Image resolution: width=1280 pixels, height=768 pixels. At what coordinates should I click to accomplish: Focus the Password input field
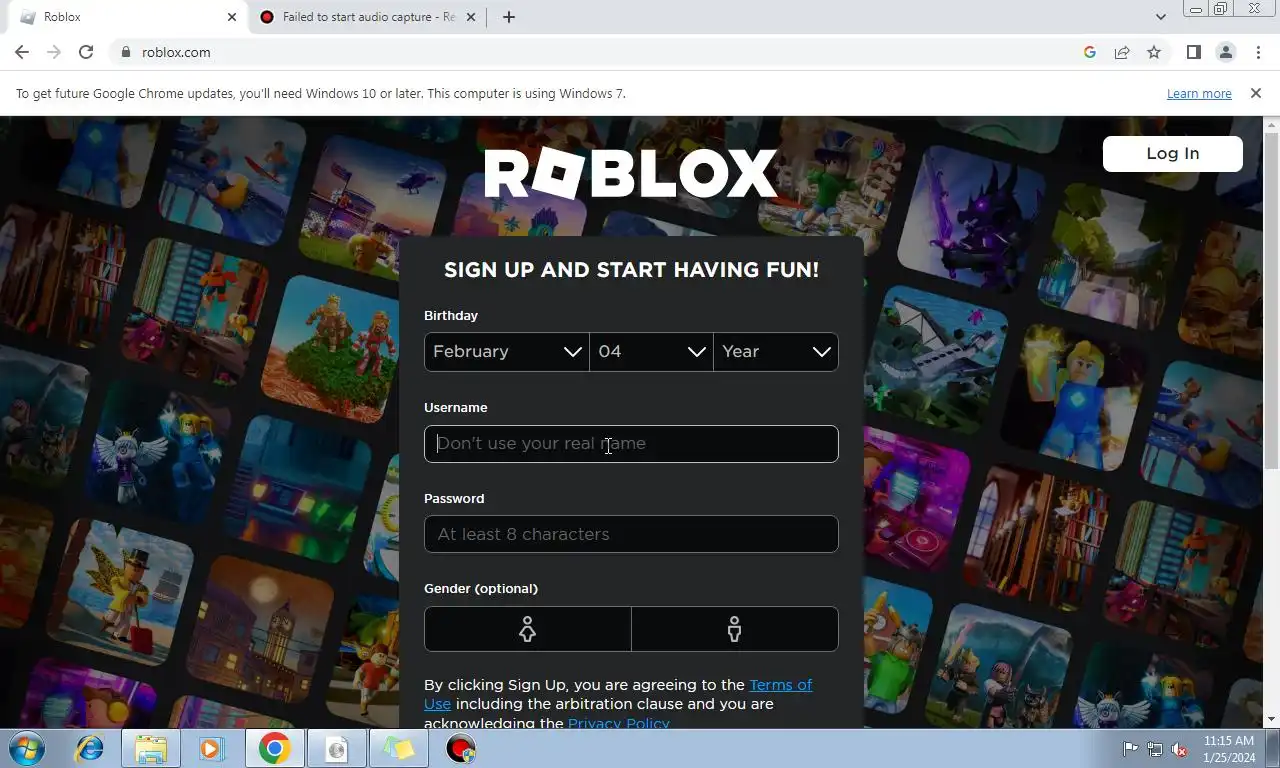tap(631, 534)
